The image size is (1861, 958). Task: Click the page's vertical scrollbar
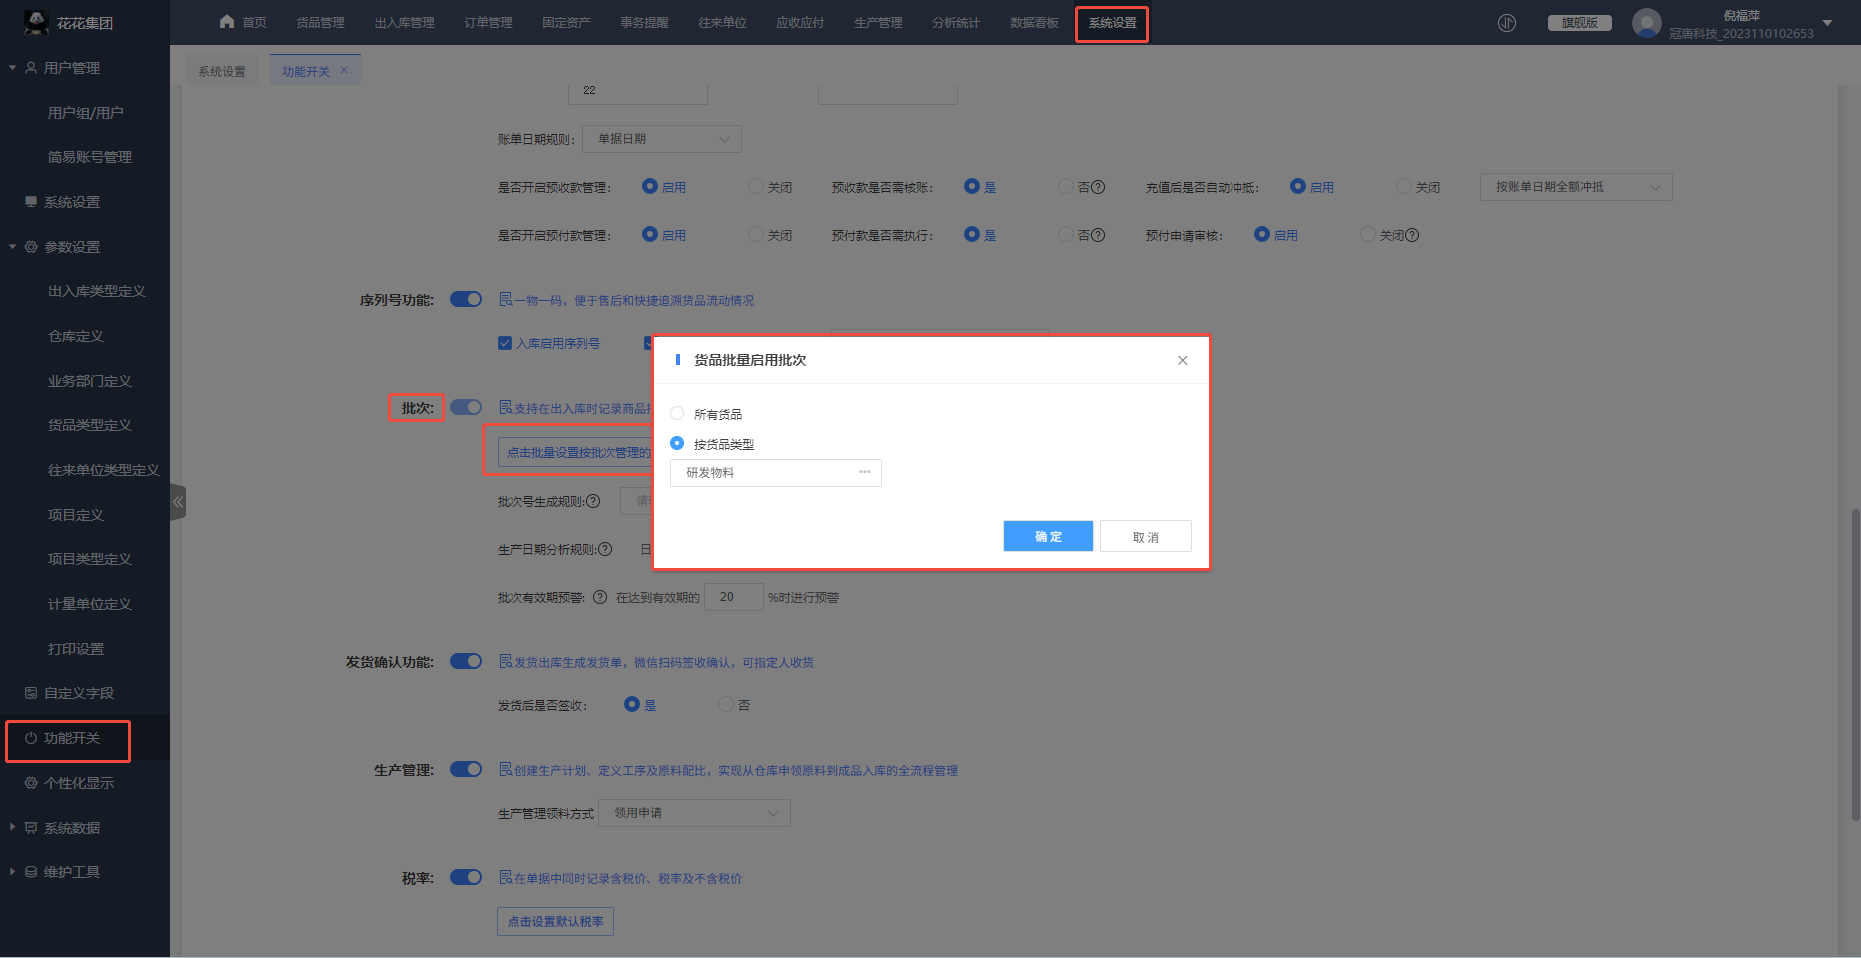pos(1855,665)
